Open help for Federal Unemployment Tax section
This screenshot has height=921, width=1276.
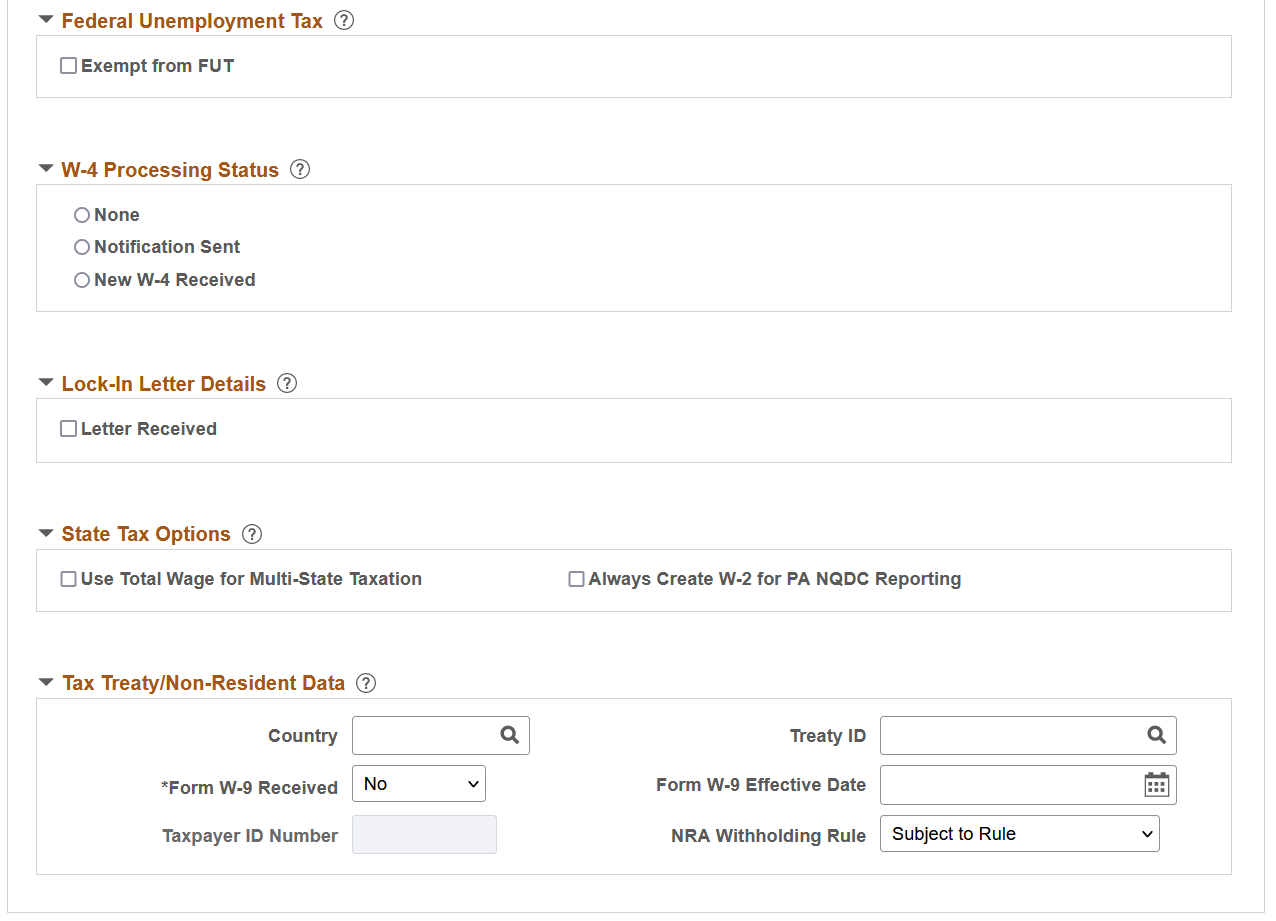(343, 20)
